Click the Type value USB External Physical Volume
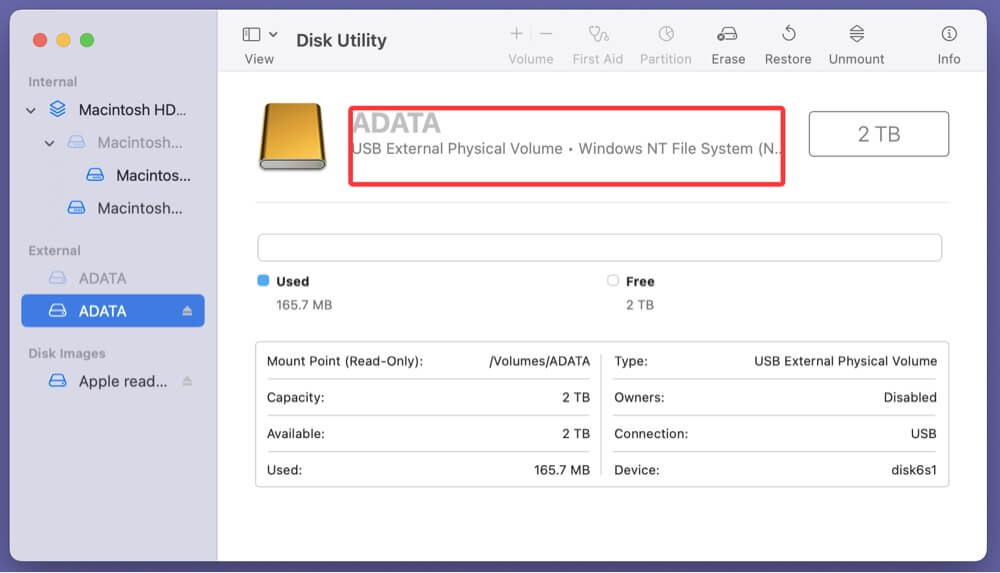This screenshot has height=573, width=1000. coord(846,361)
